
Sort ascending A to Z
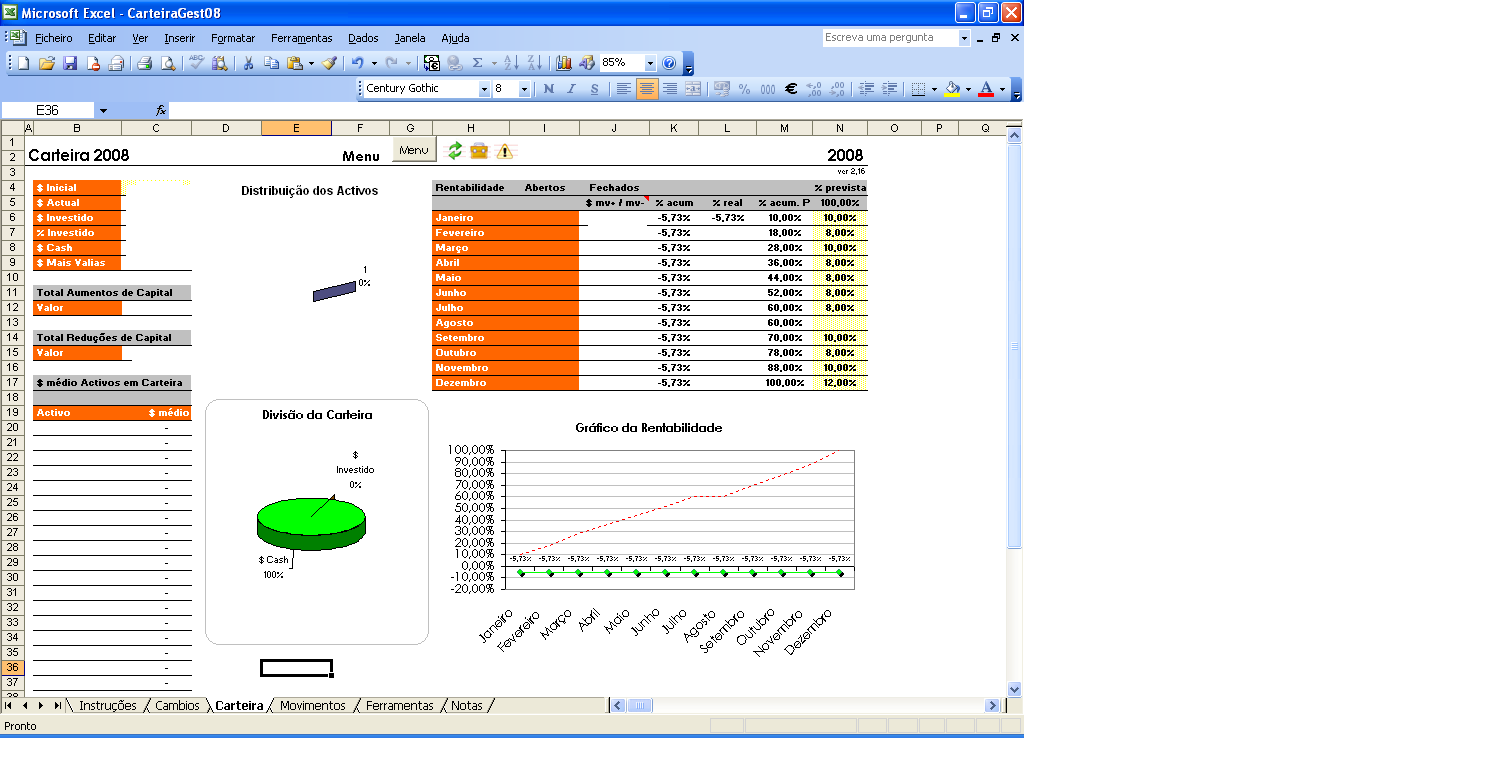pyautogui.click(x=511, y=63)
